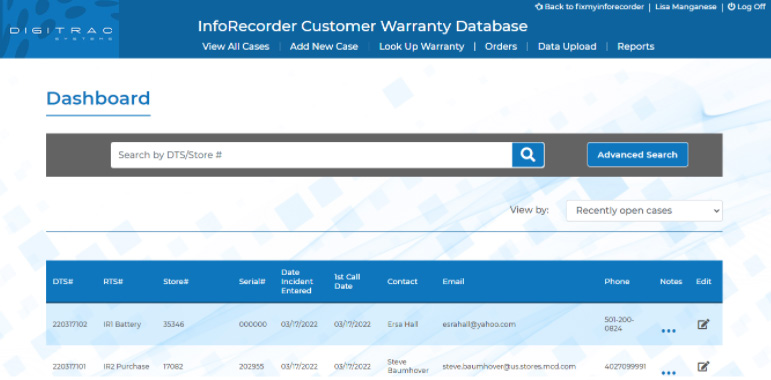This screenshot has width=771, height=380.
Task: Click the DTS# column header
Action: coord(63,282)
